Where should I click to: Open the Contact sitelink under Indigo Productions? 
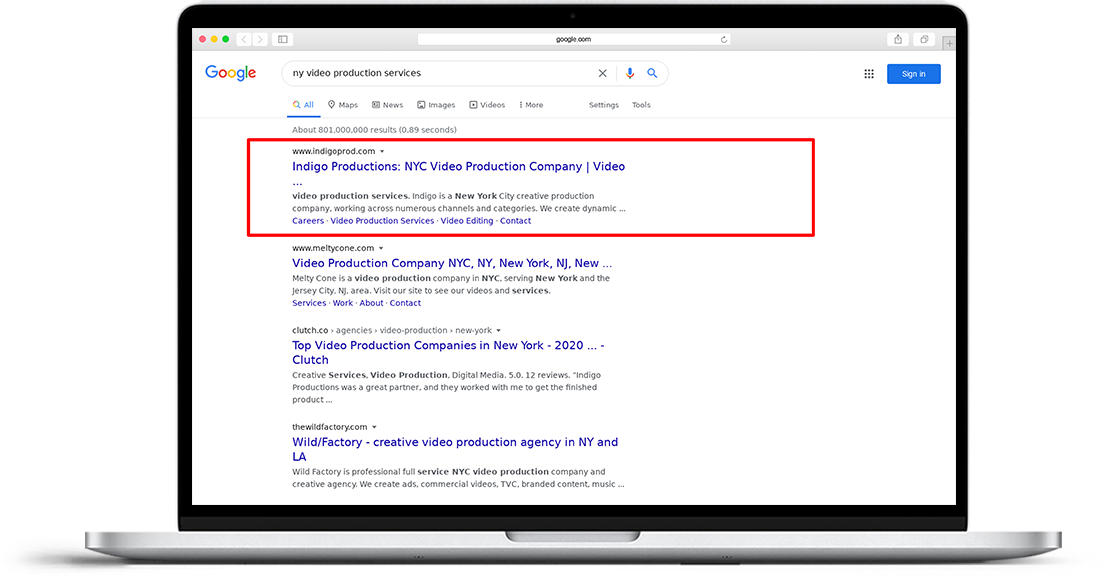pos(516,221)
